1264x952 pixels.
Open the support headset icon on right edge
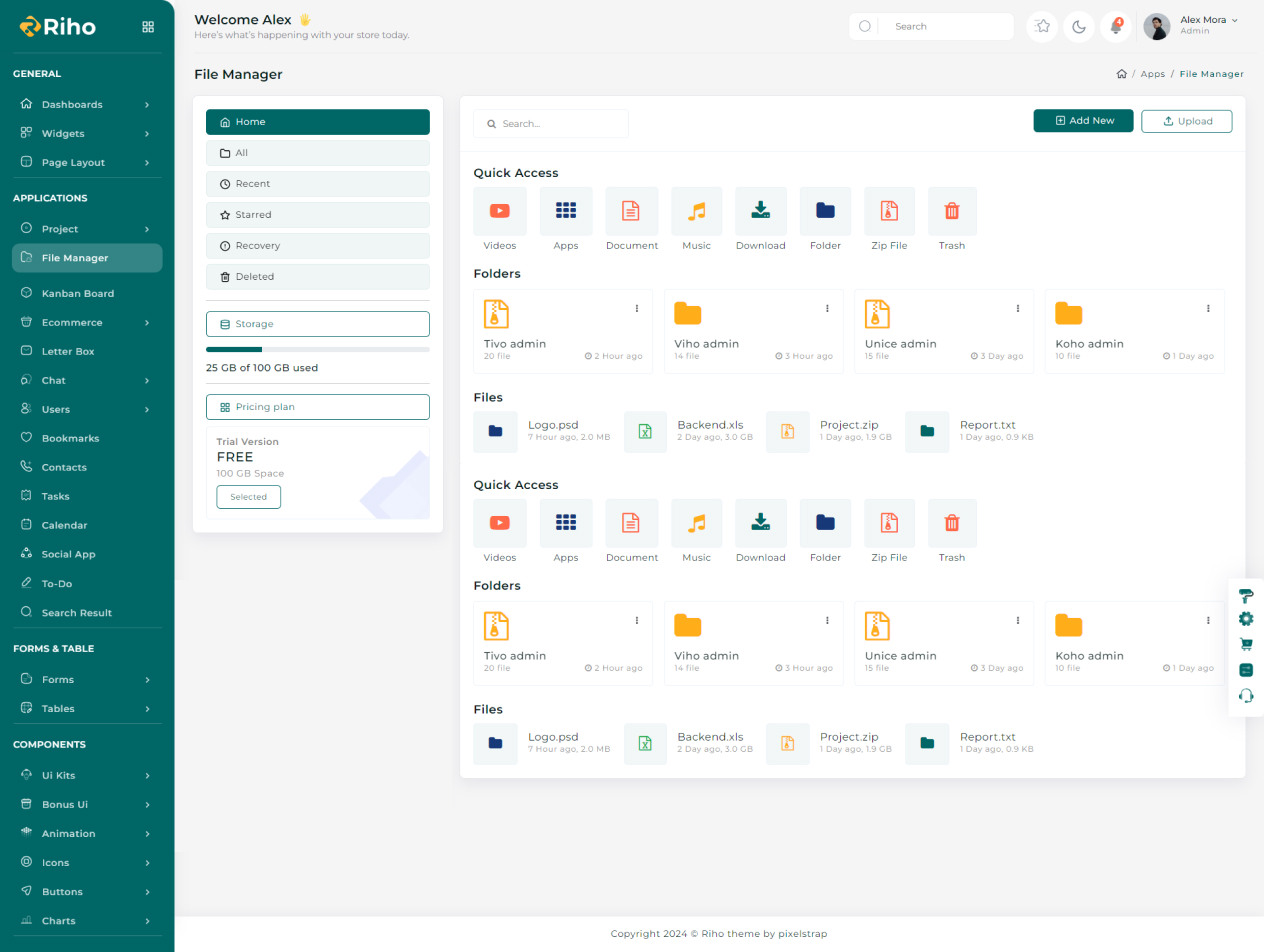point(1246,696)
